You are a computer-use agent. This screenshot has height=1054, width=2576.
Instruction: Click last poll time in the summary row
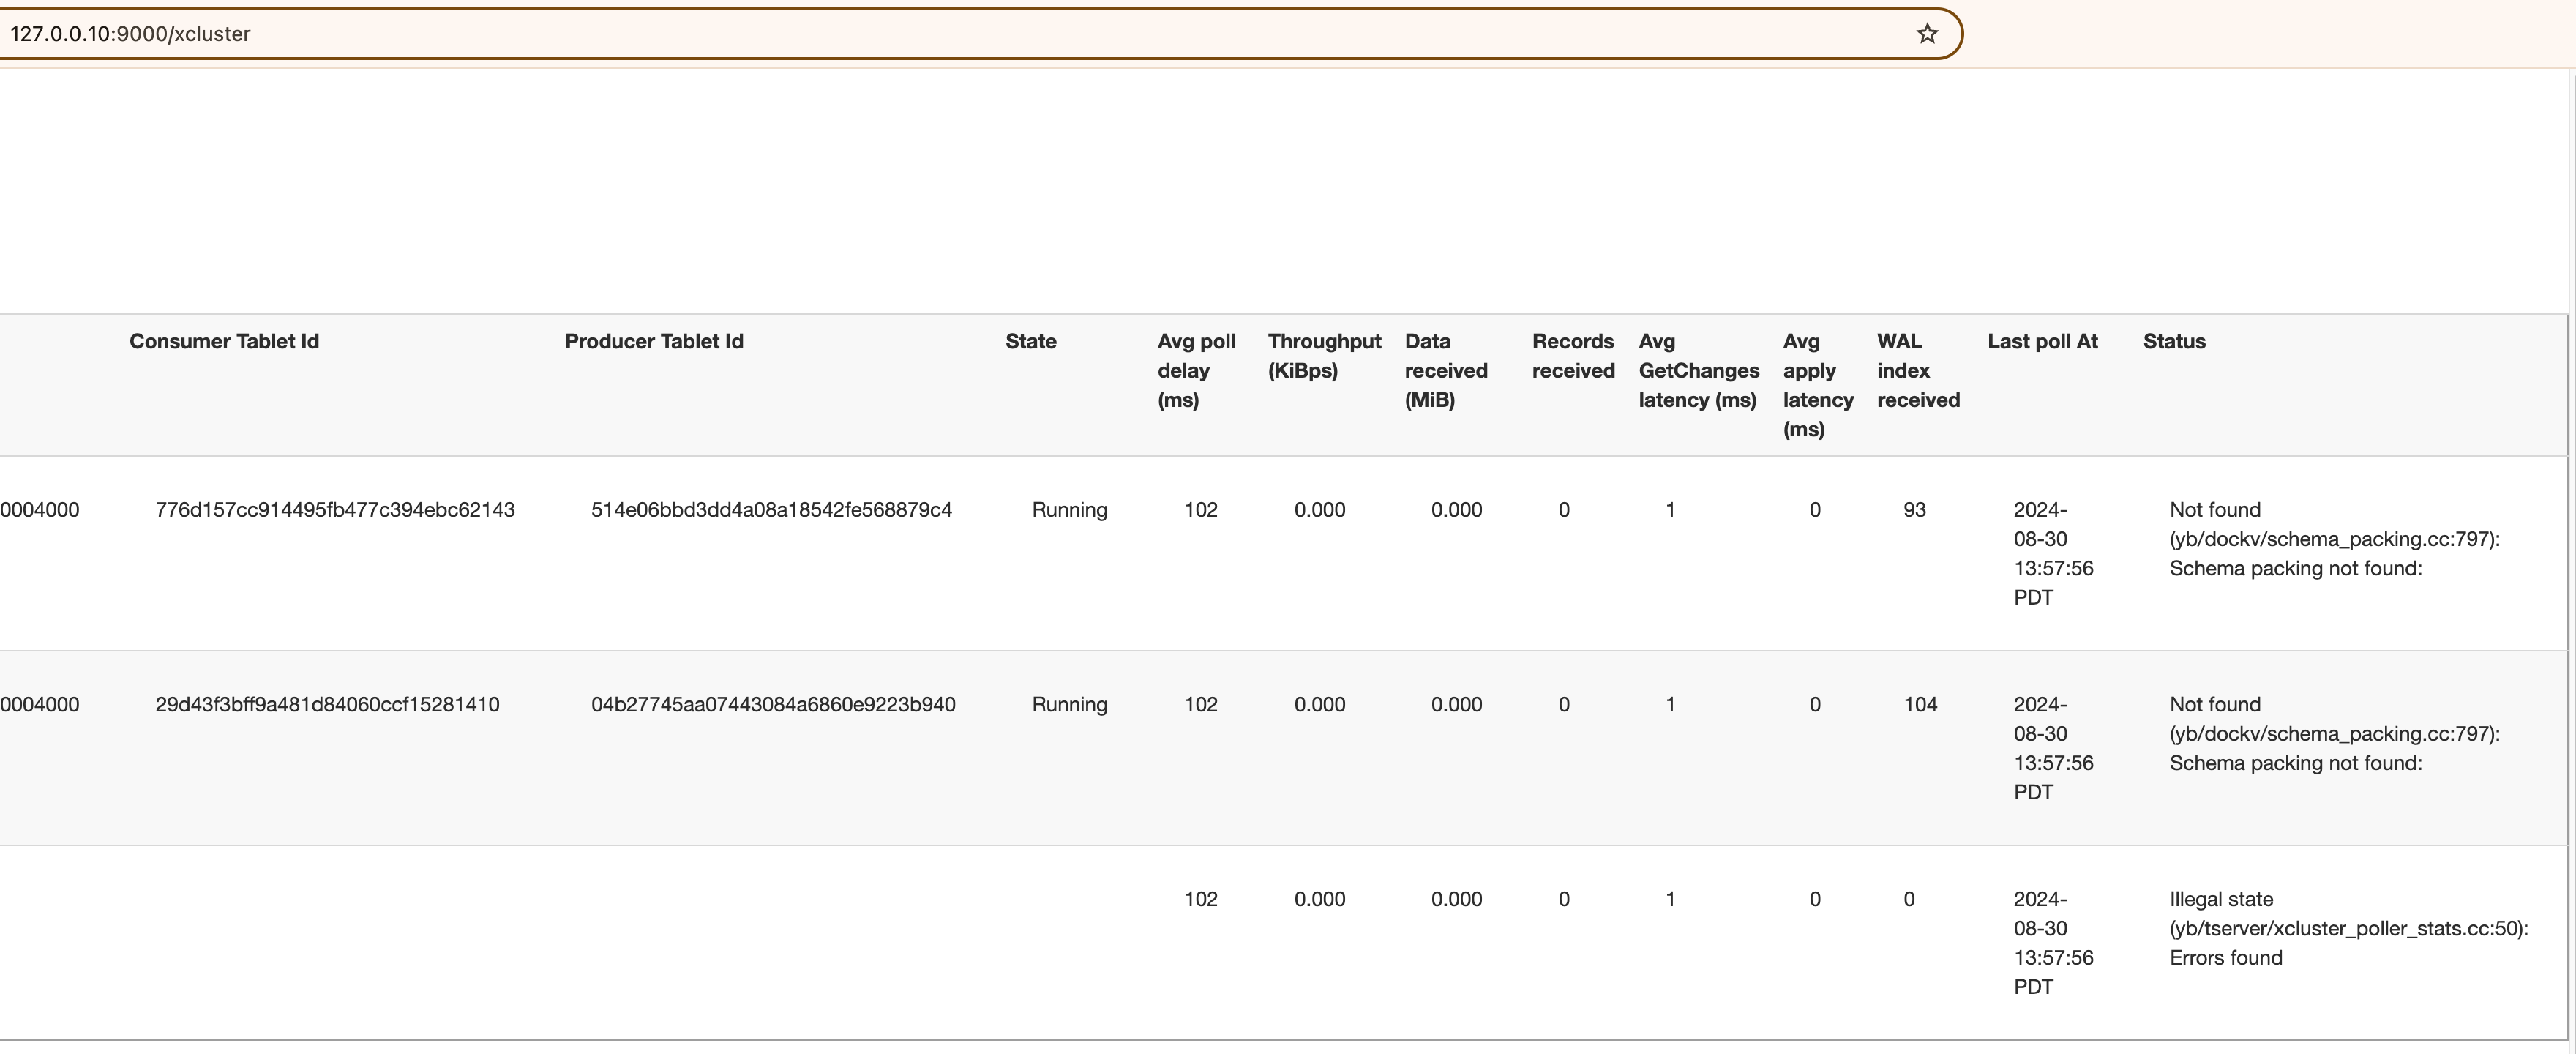2053,943
